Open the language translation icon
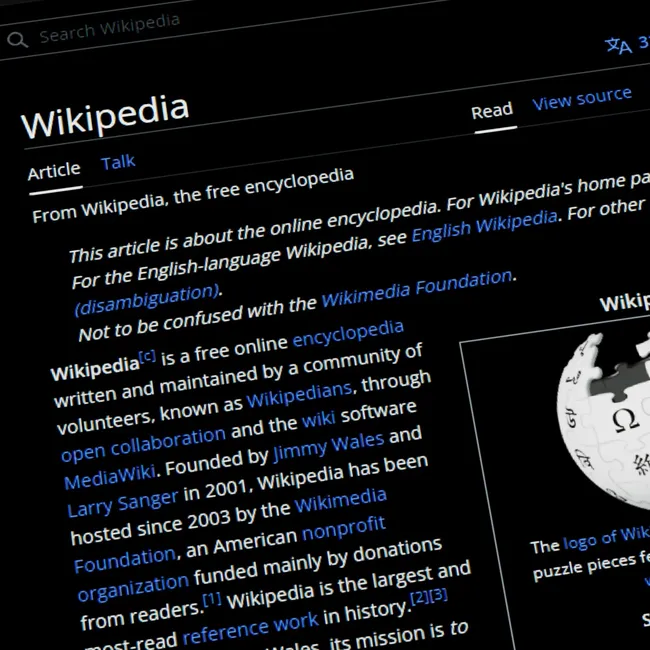 pyautogui.click(x=618, y=45)
